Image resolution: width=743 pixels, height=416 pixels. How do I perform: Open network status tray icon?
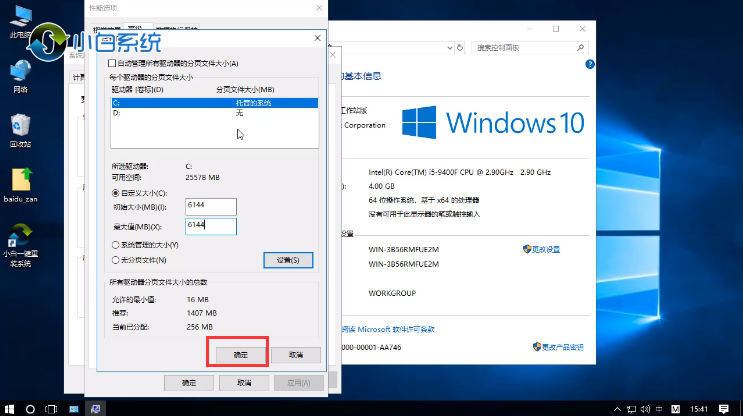(631, 409)
